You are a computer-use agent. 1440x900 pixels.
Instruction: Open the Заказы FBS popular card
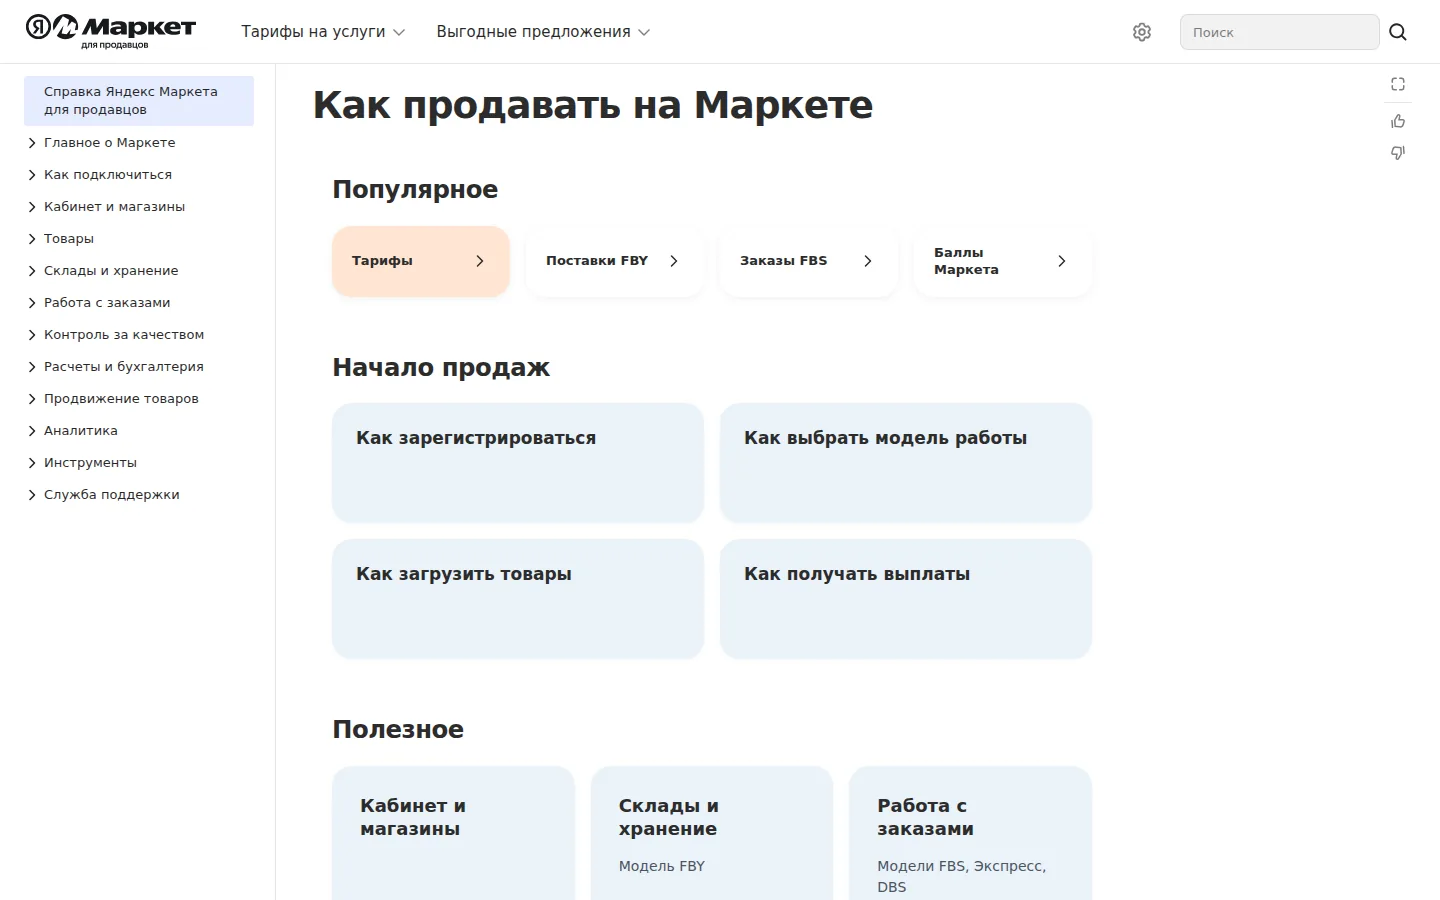809,261
